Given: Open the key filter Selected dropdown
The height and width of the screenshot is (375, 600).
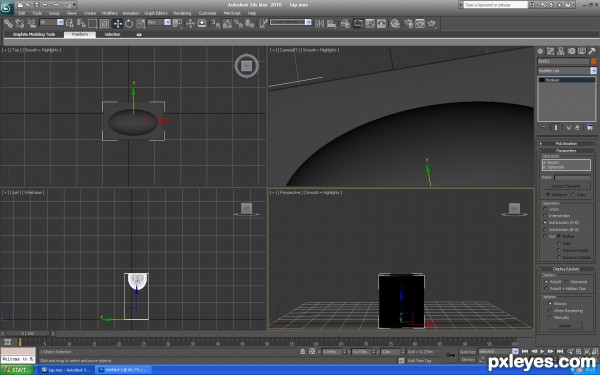Looking at the screenshot, I should [515, 351].
